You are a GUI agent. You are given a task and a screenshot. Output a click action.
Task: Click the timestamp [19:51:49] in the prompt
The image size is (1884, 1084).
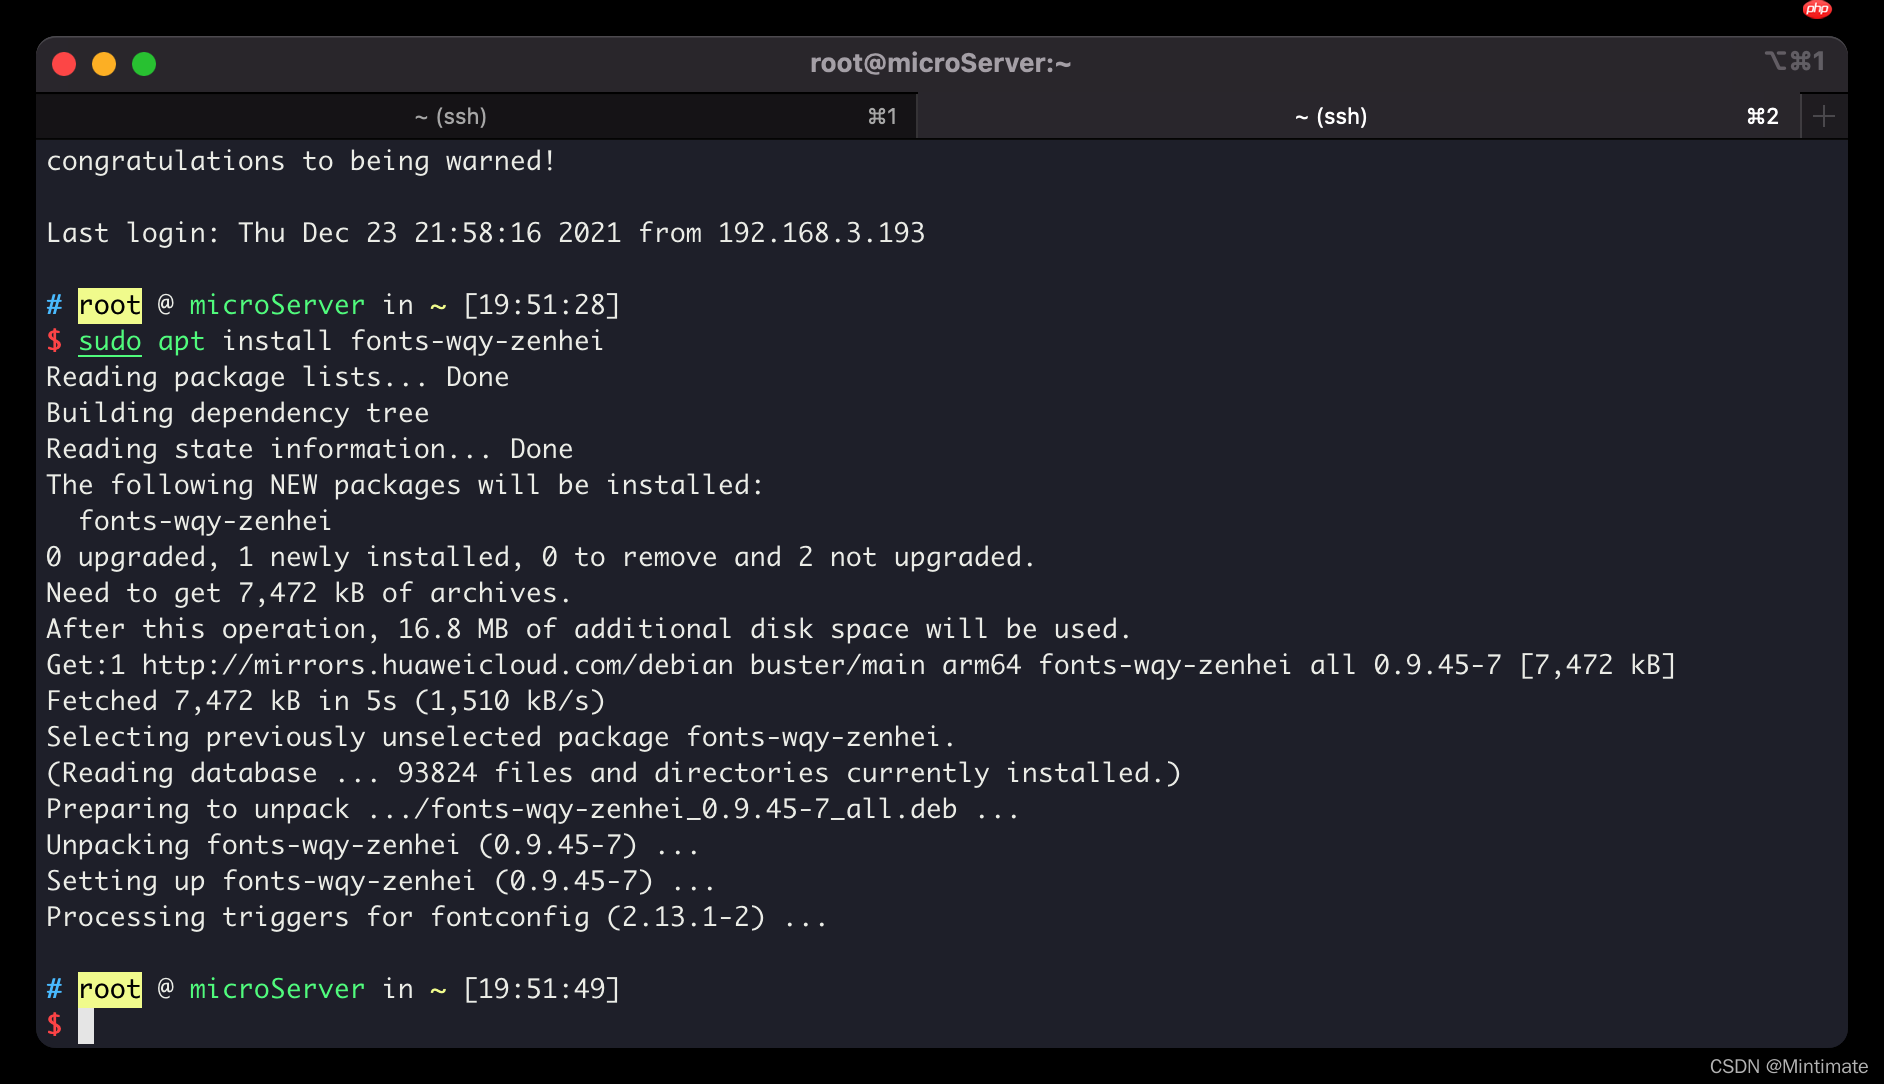pos(541,988)
